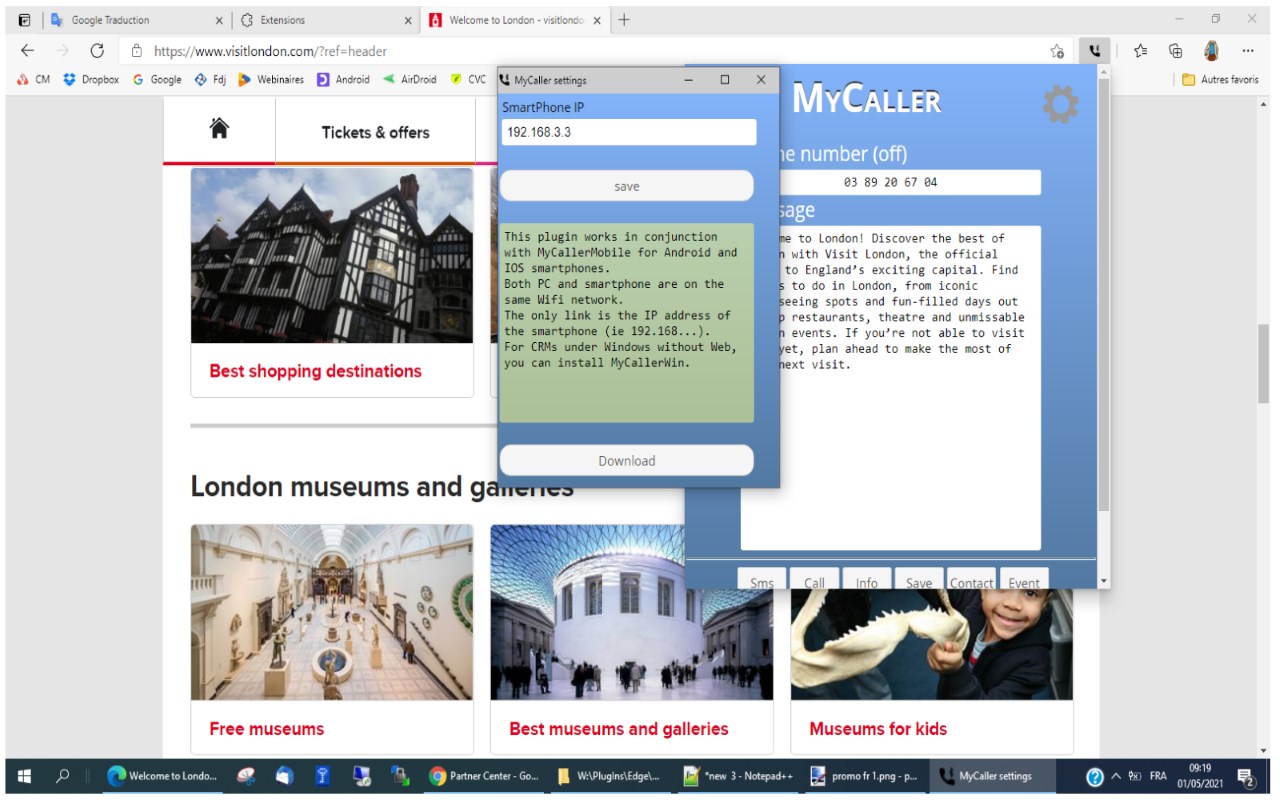Add page to favorites star icon

coord(1057,51)
